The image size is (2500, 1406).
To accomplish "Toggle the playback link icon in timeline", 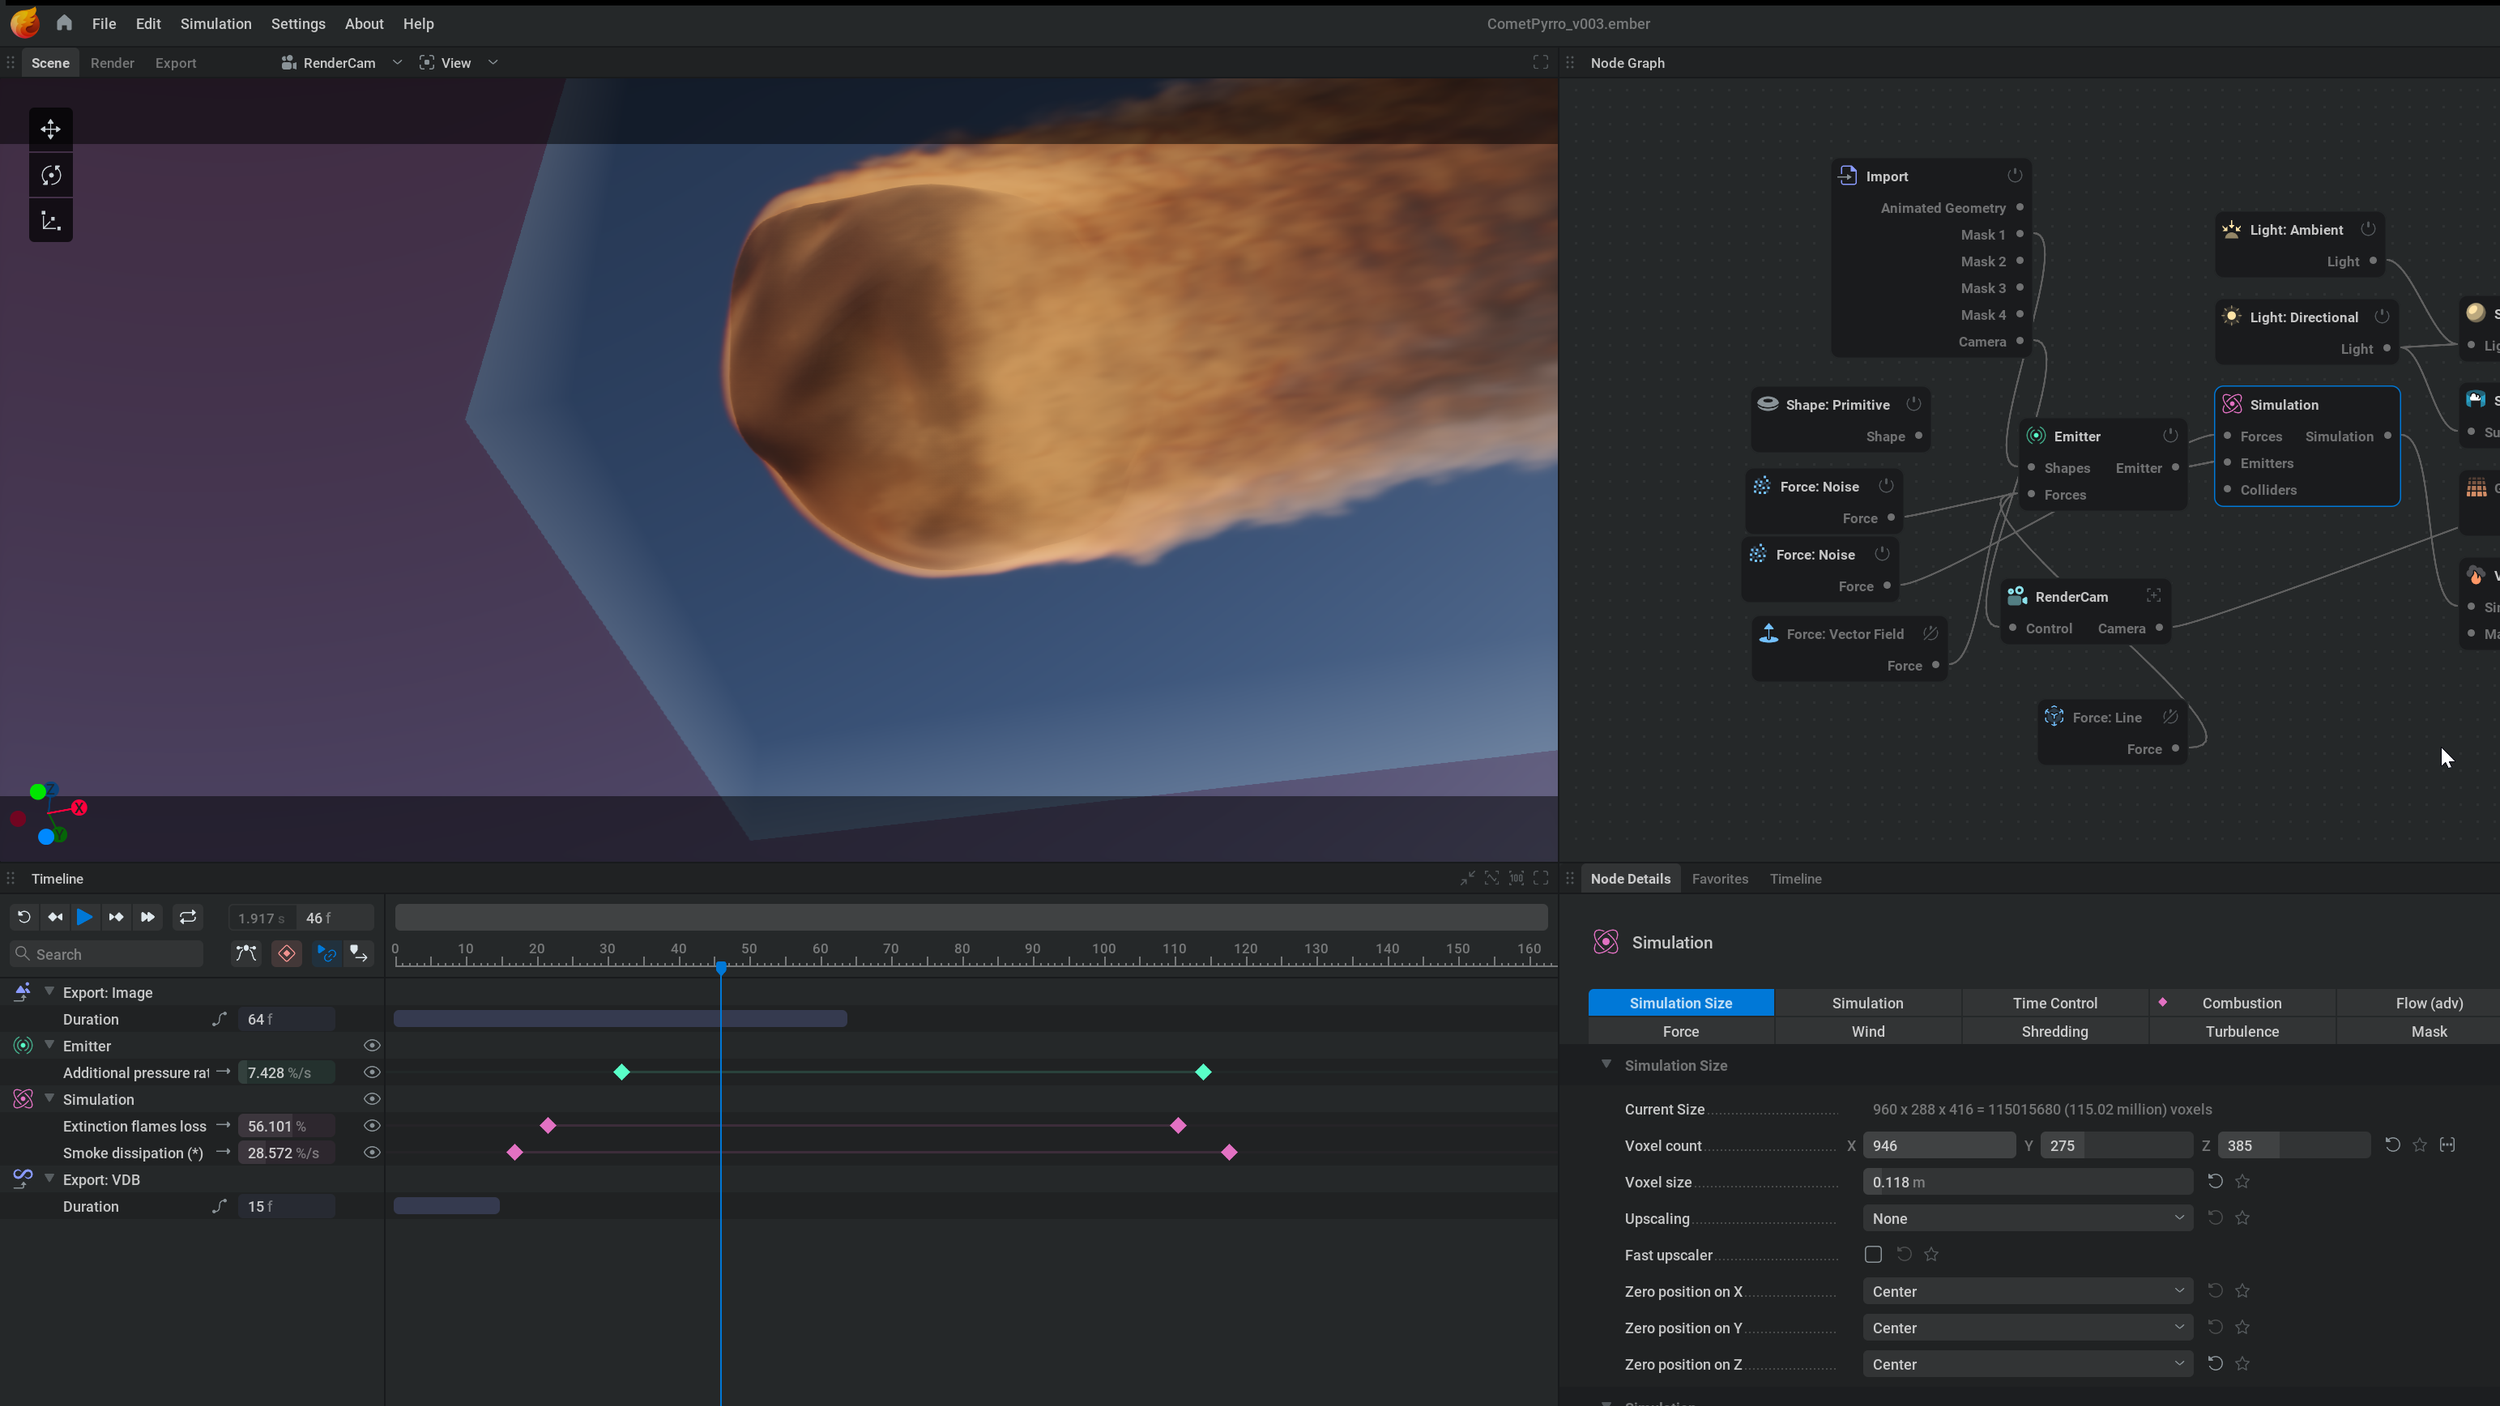I will coord(326,953).
